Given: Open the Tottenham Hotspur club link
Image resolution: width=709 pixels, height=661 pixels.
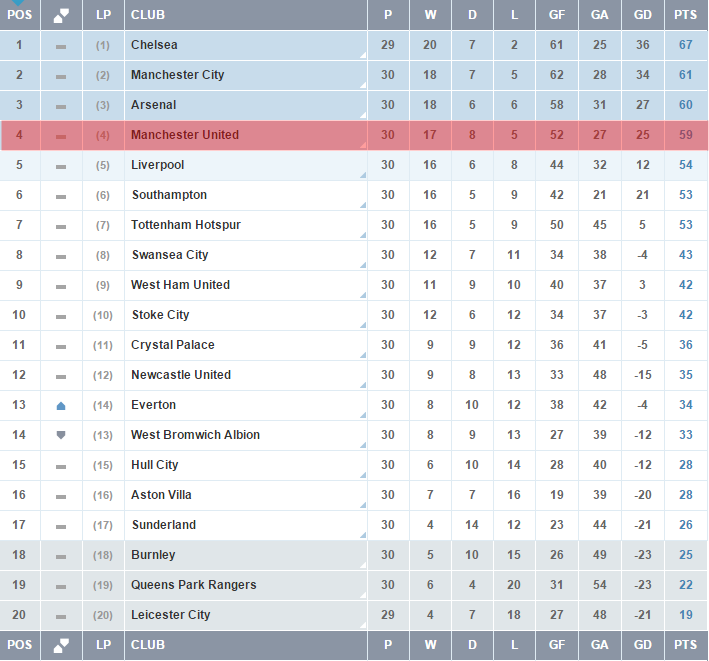Looking at the screenshot, I should tap(186, 225).
